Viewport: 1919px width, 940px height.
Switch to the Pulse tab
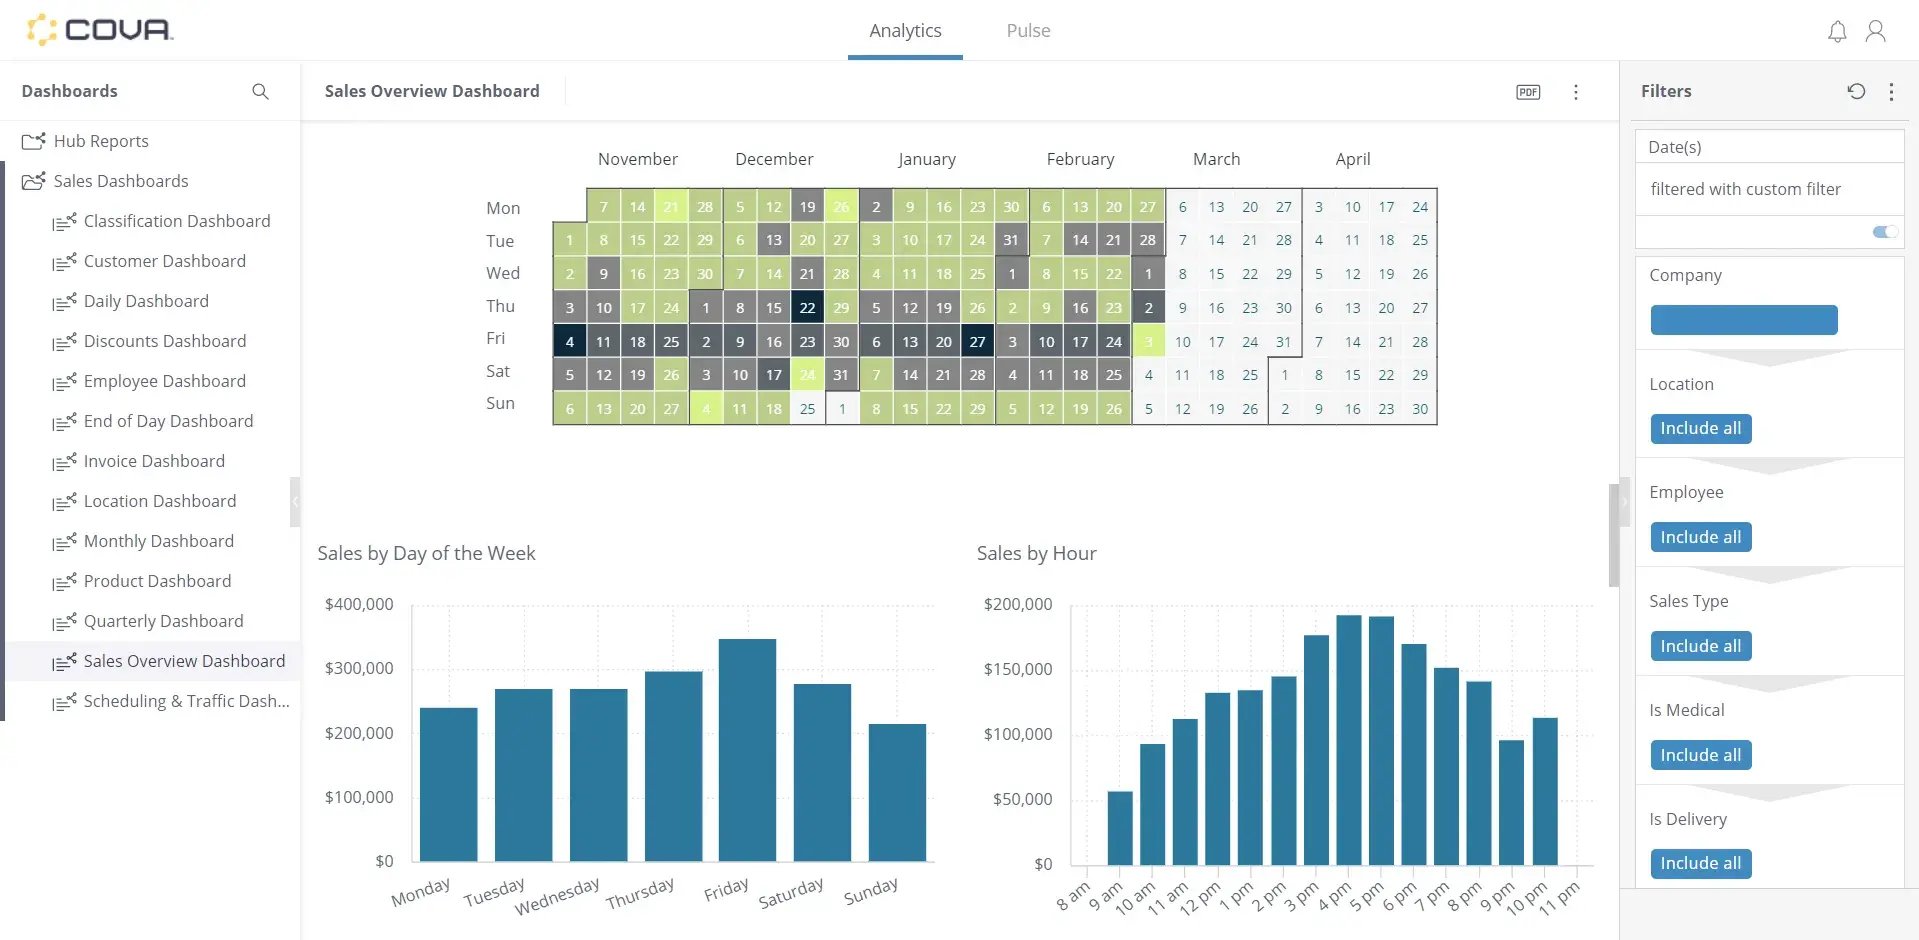coord(1027,30)
